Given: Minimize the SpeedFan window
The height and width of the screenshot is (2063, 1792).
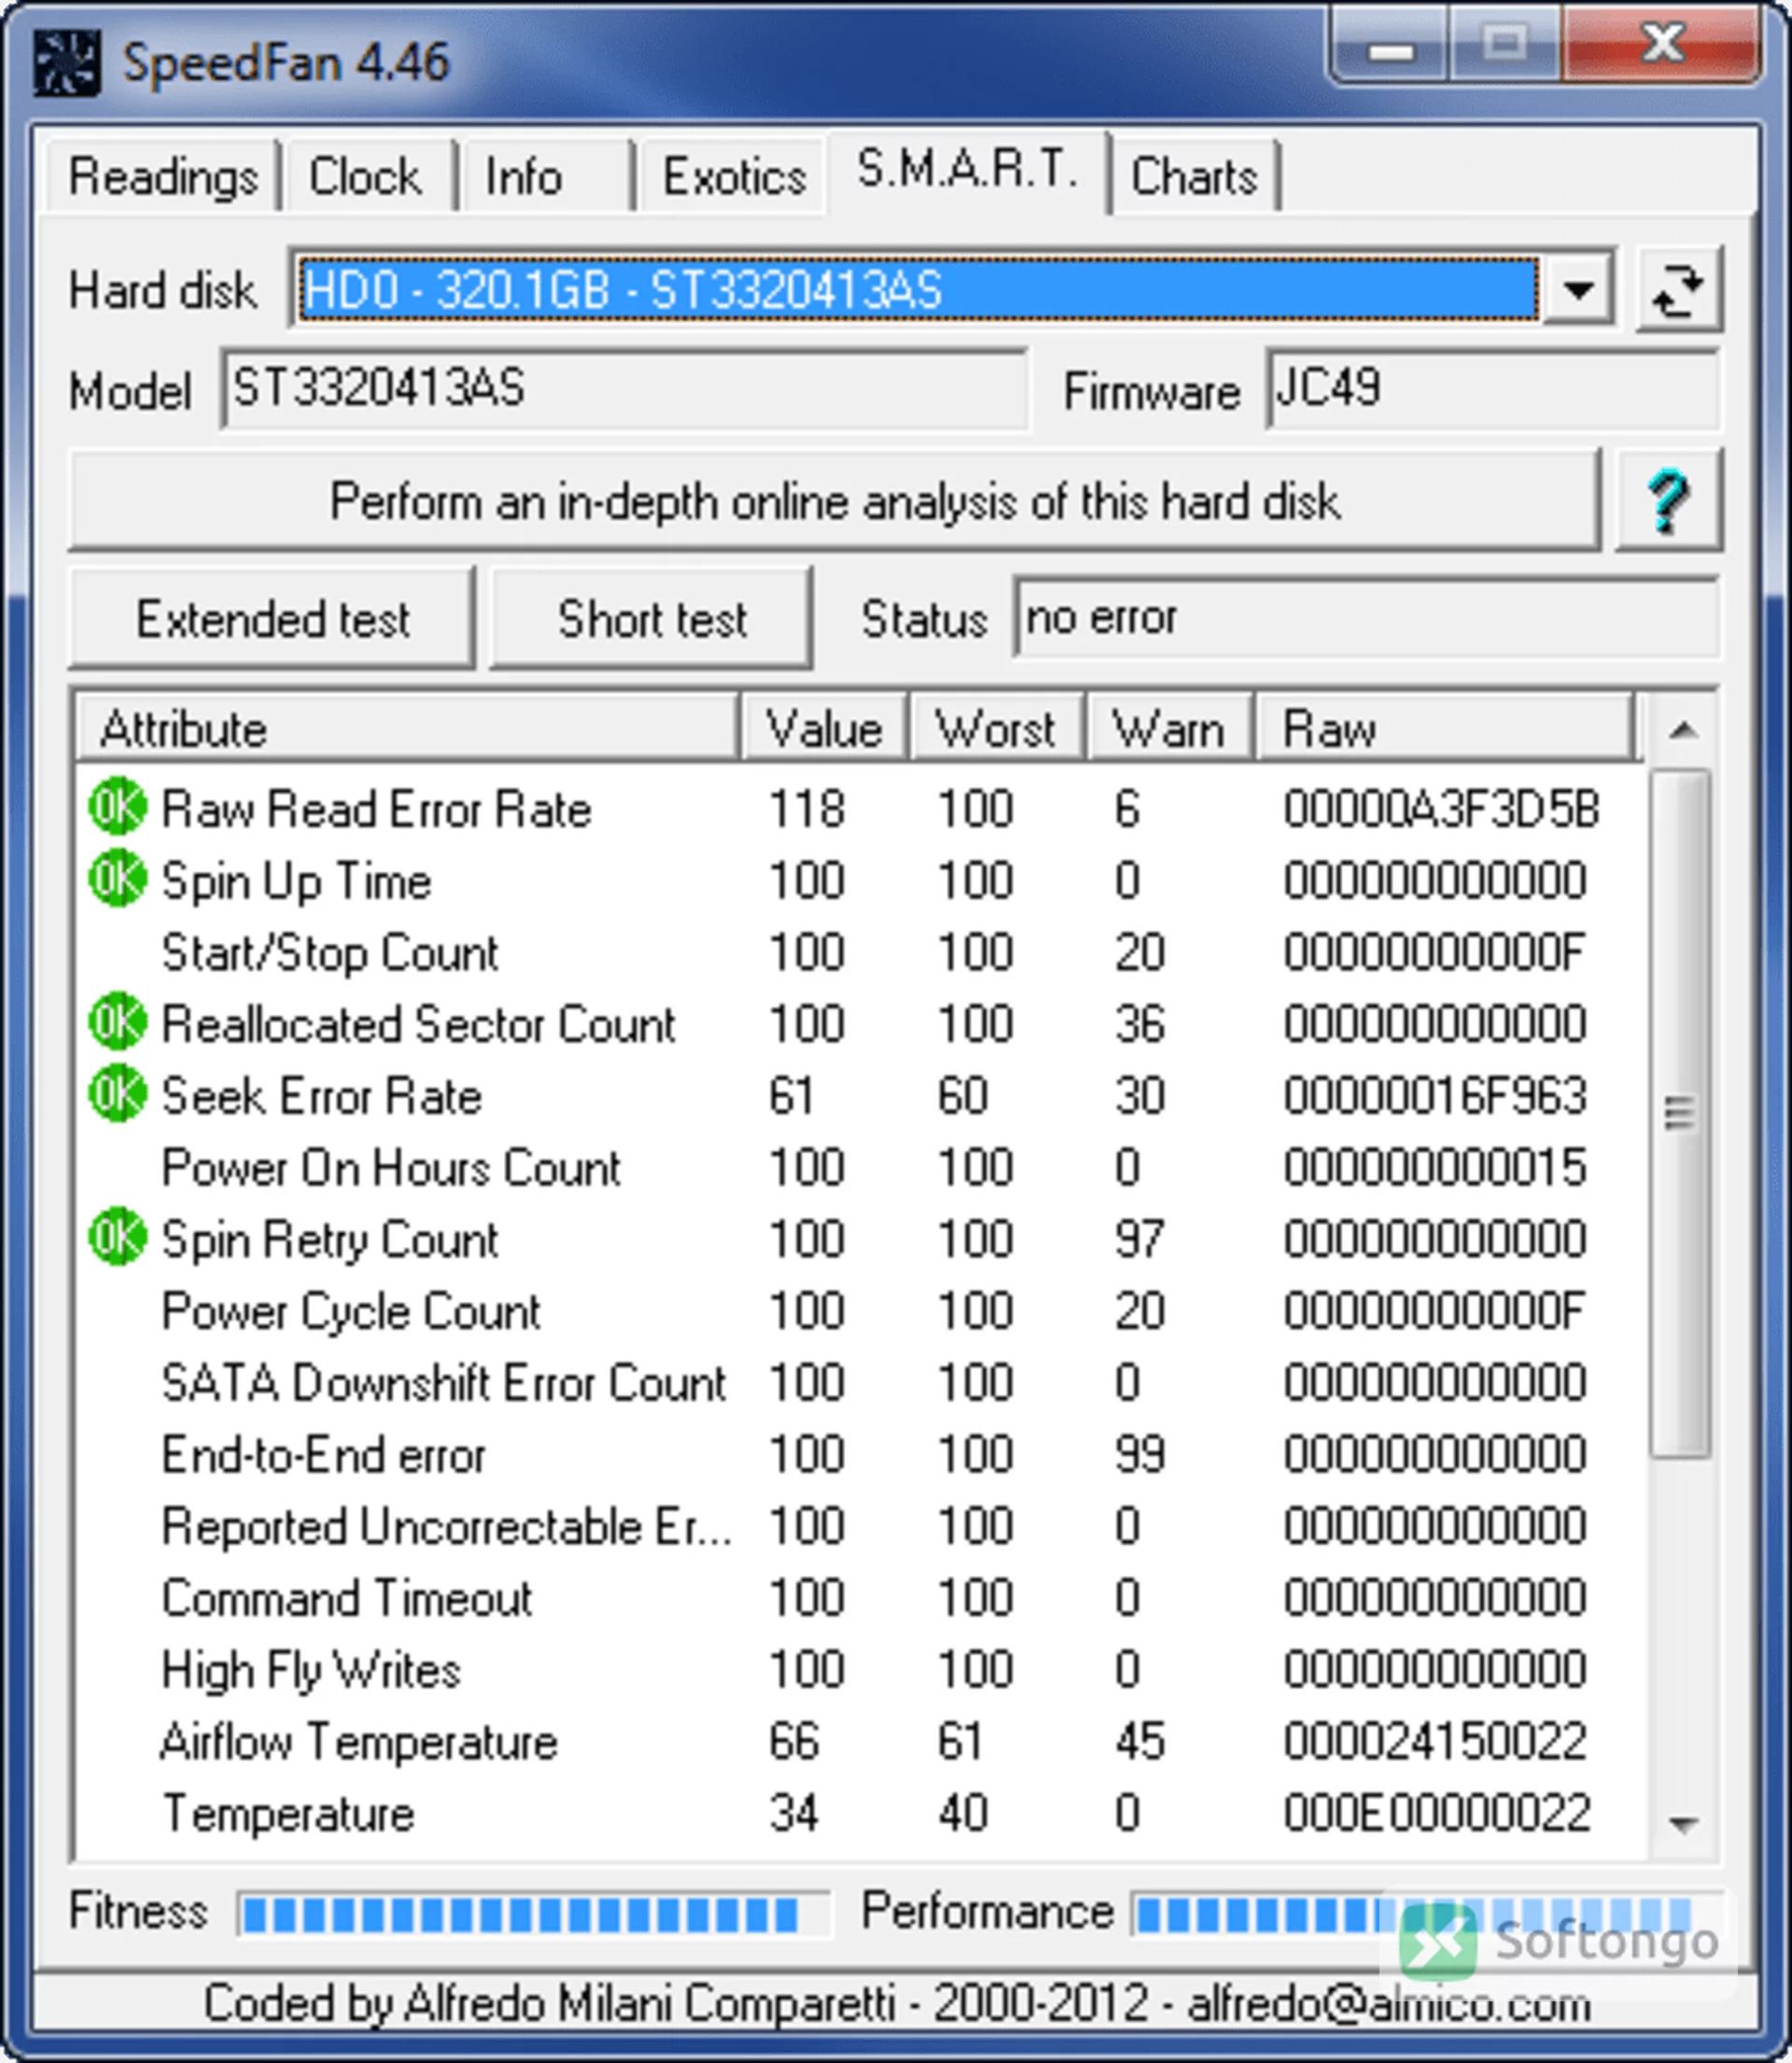Looking at the screenshot, I should click(1391, 46).
